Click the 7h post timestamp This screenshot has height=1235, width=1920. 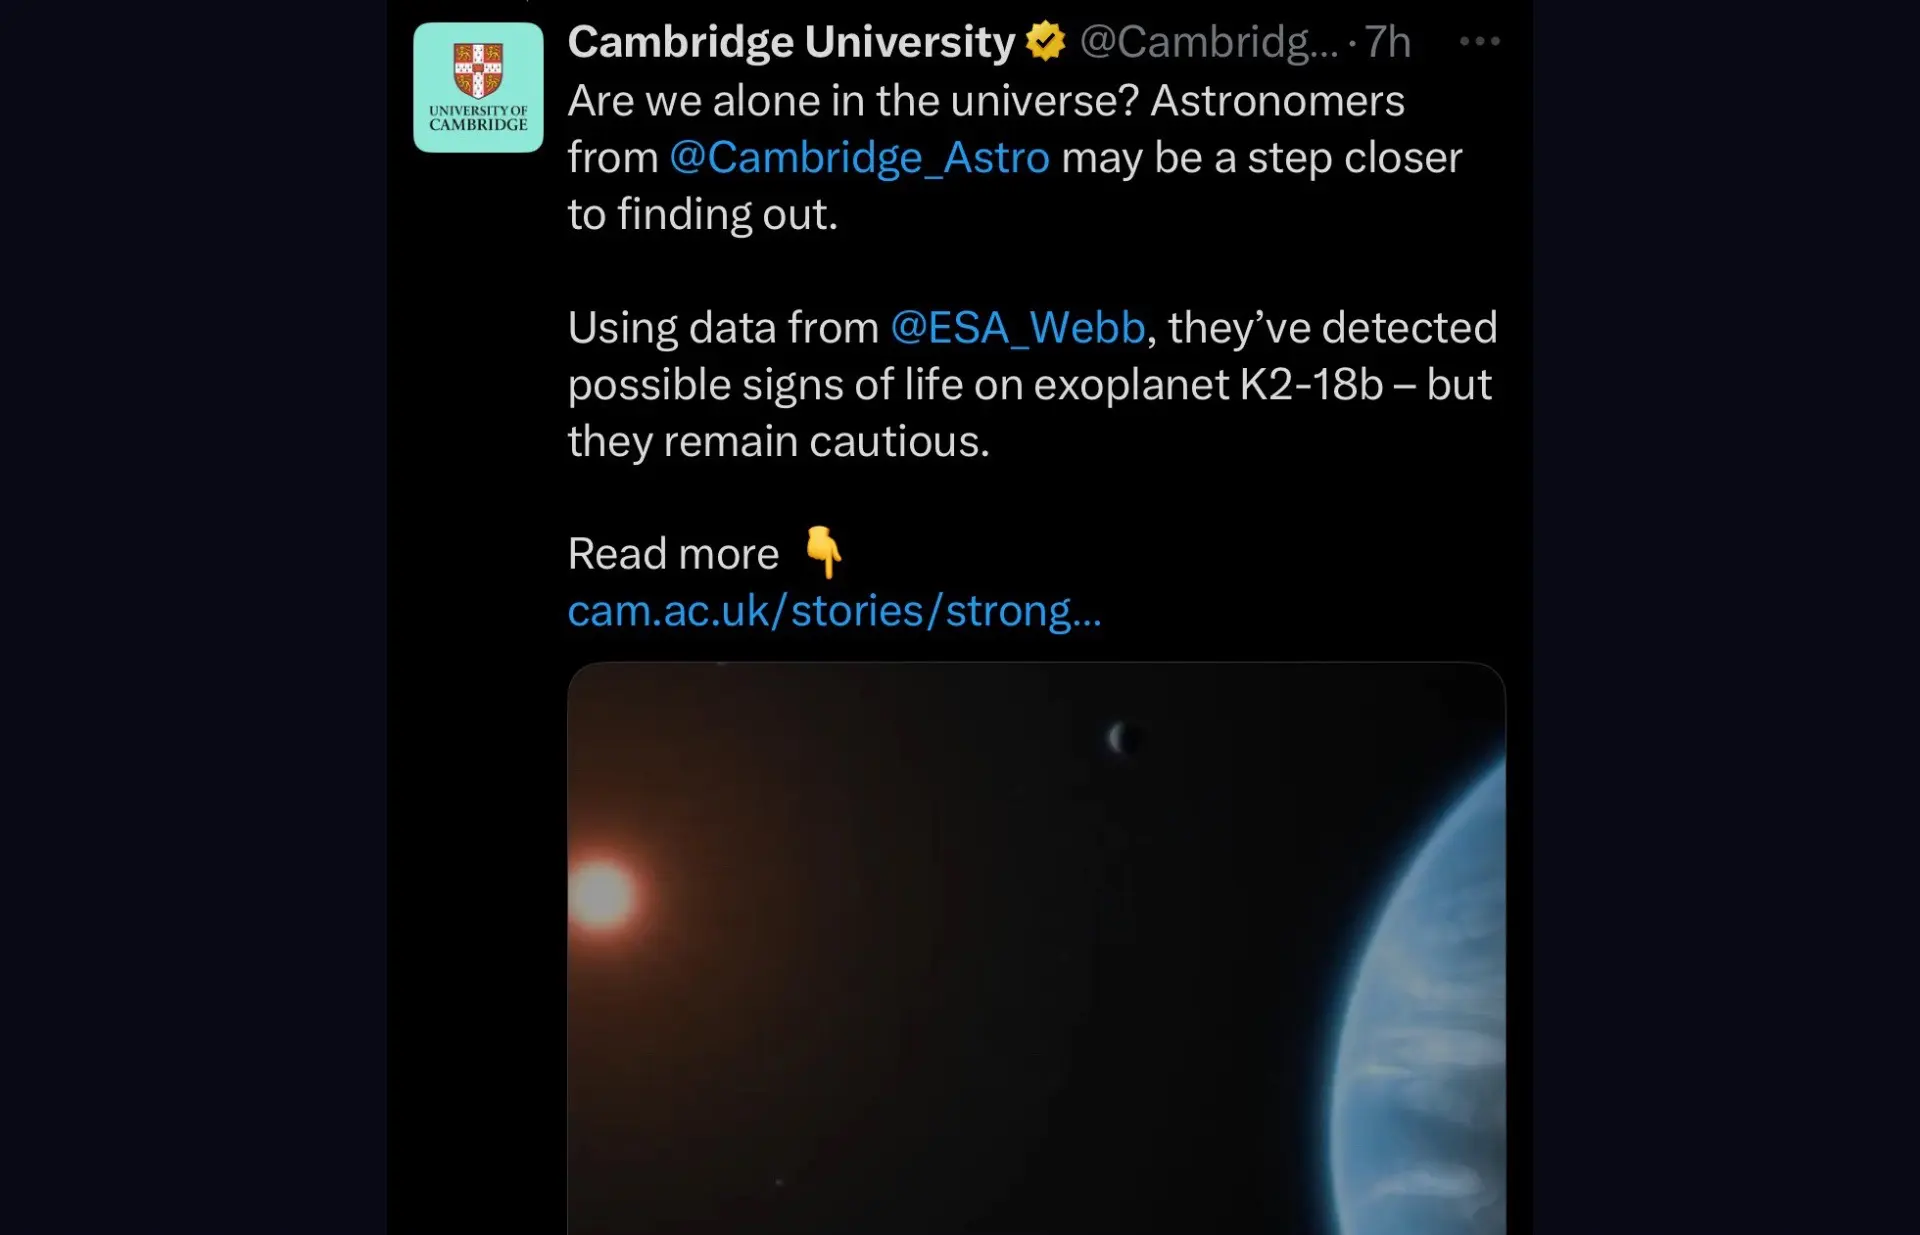pyautogui.click(x=1388, y=42)
